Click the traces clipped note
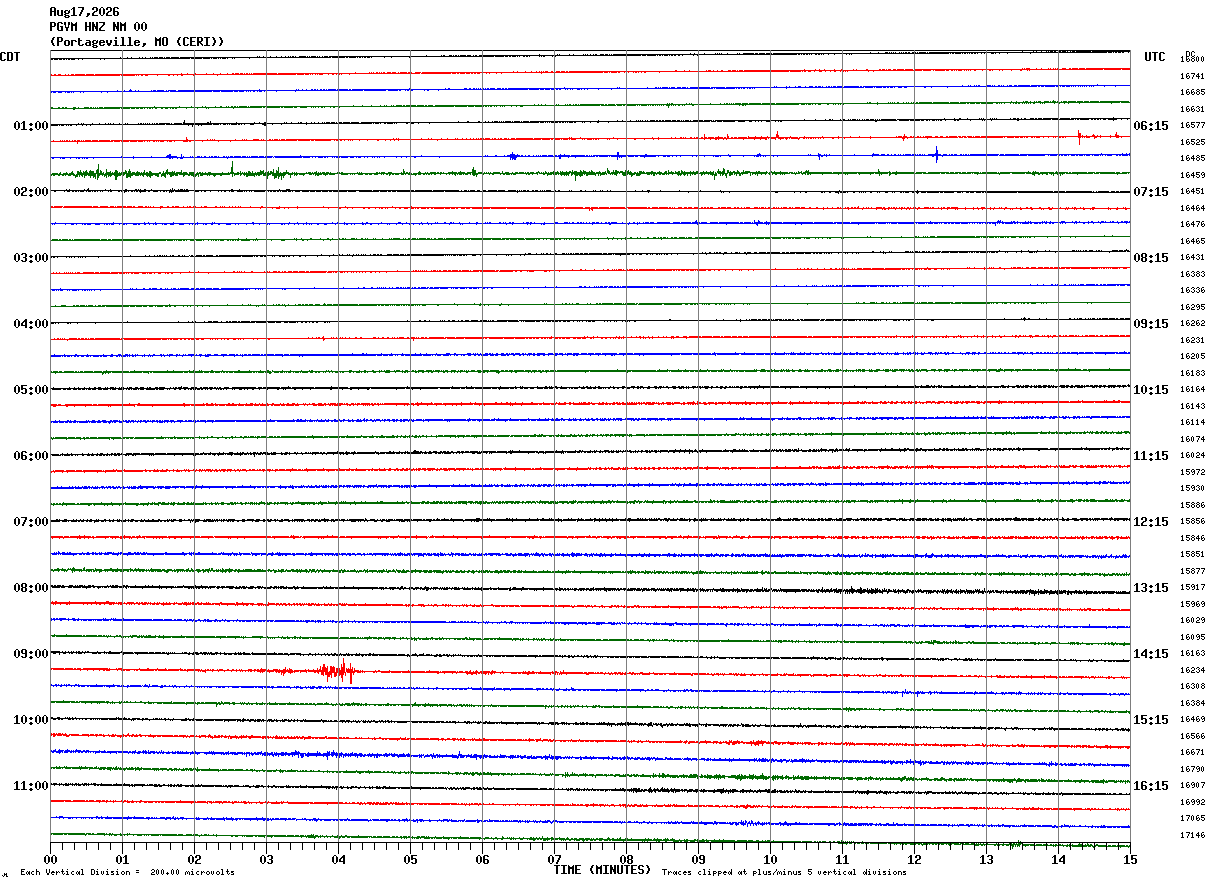The image size is (1210, 886). [784, 873]
